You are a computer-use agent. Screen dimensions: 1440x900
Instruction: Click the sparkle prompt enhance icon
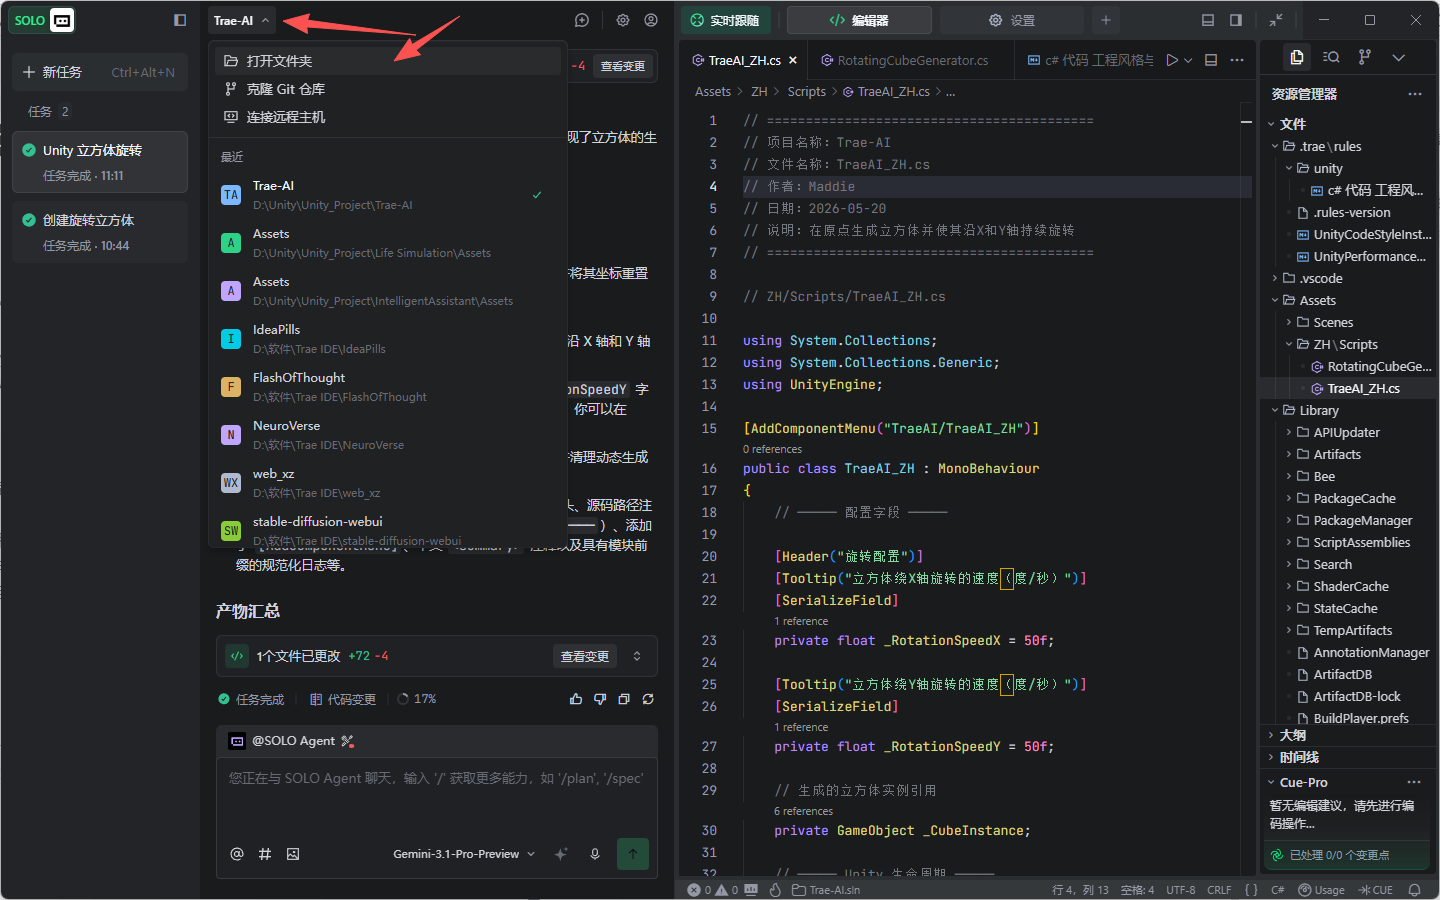coord(561,854)
